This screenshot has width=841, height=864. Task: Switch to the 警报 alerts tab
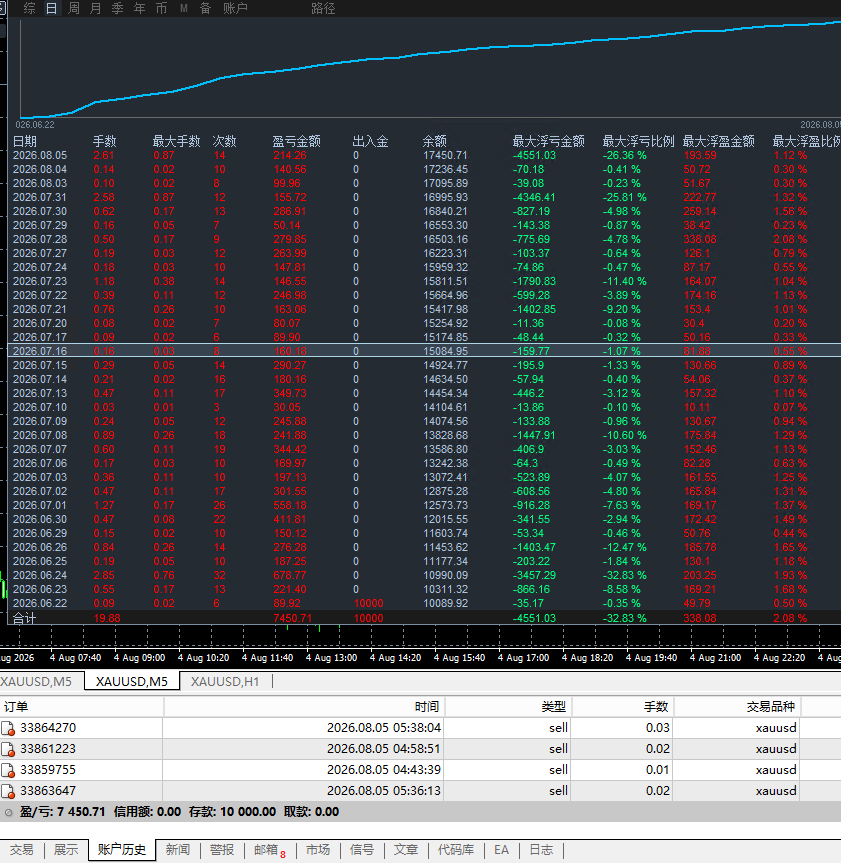click(222, 850)
